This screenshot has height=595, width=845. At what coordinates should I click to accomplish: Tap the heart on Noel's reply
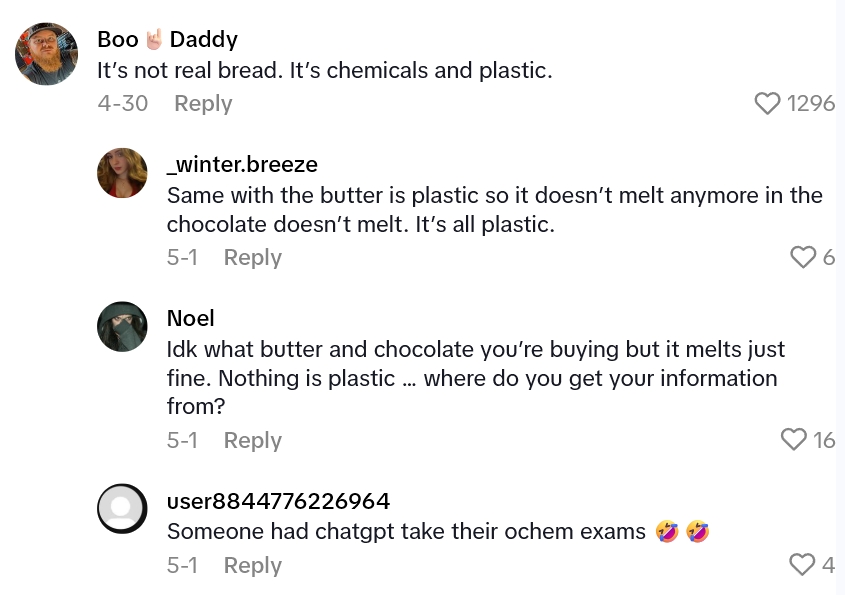[793, 440]
